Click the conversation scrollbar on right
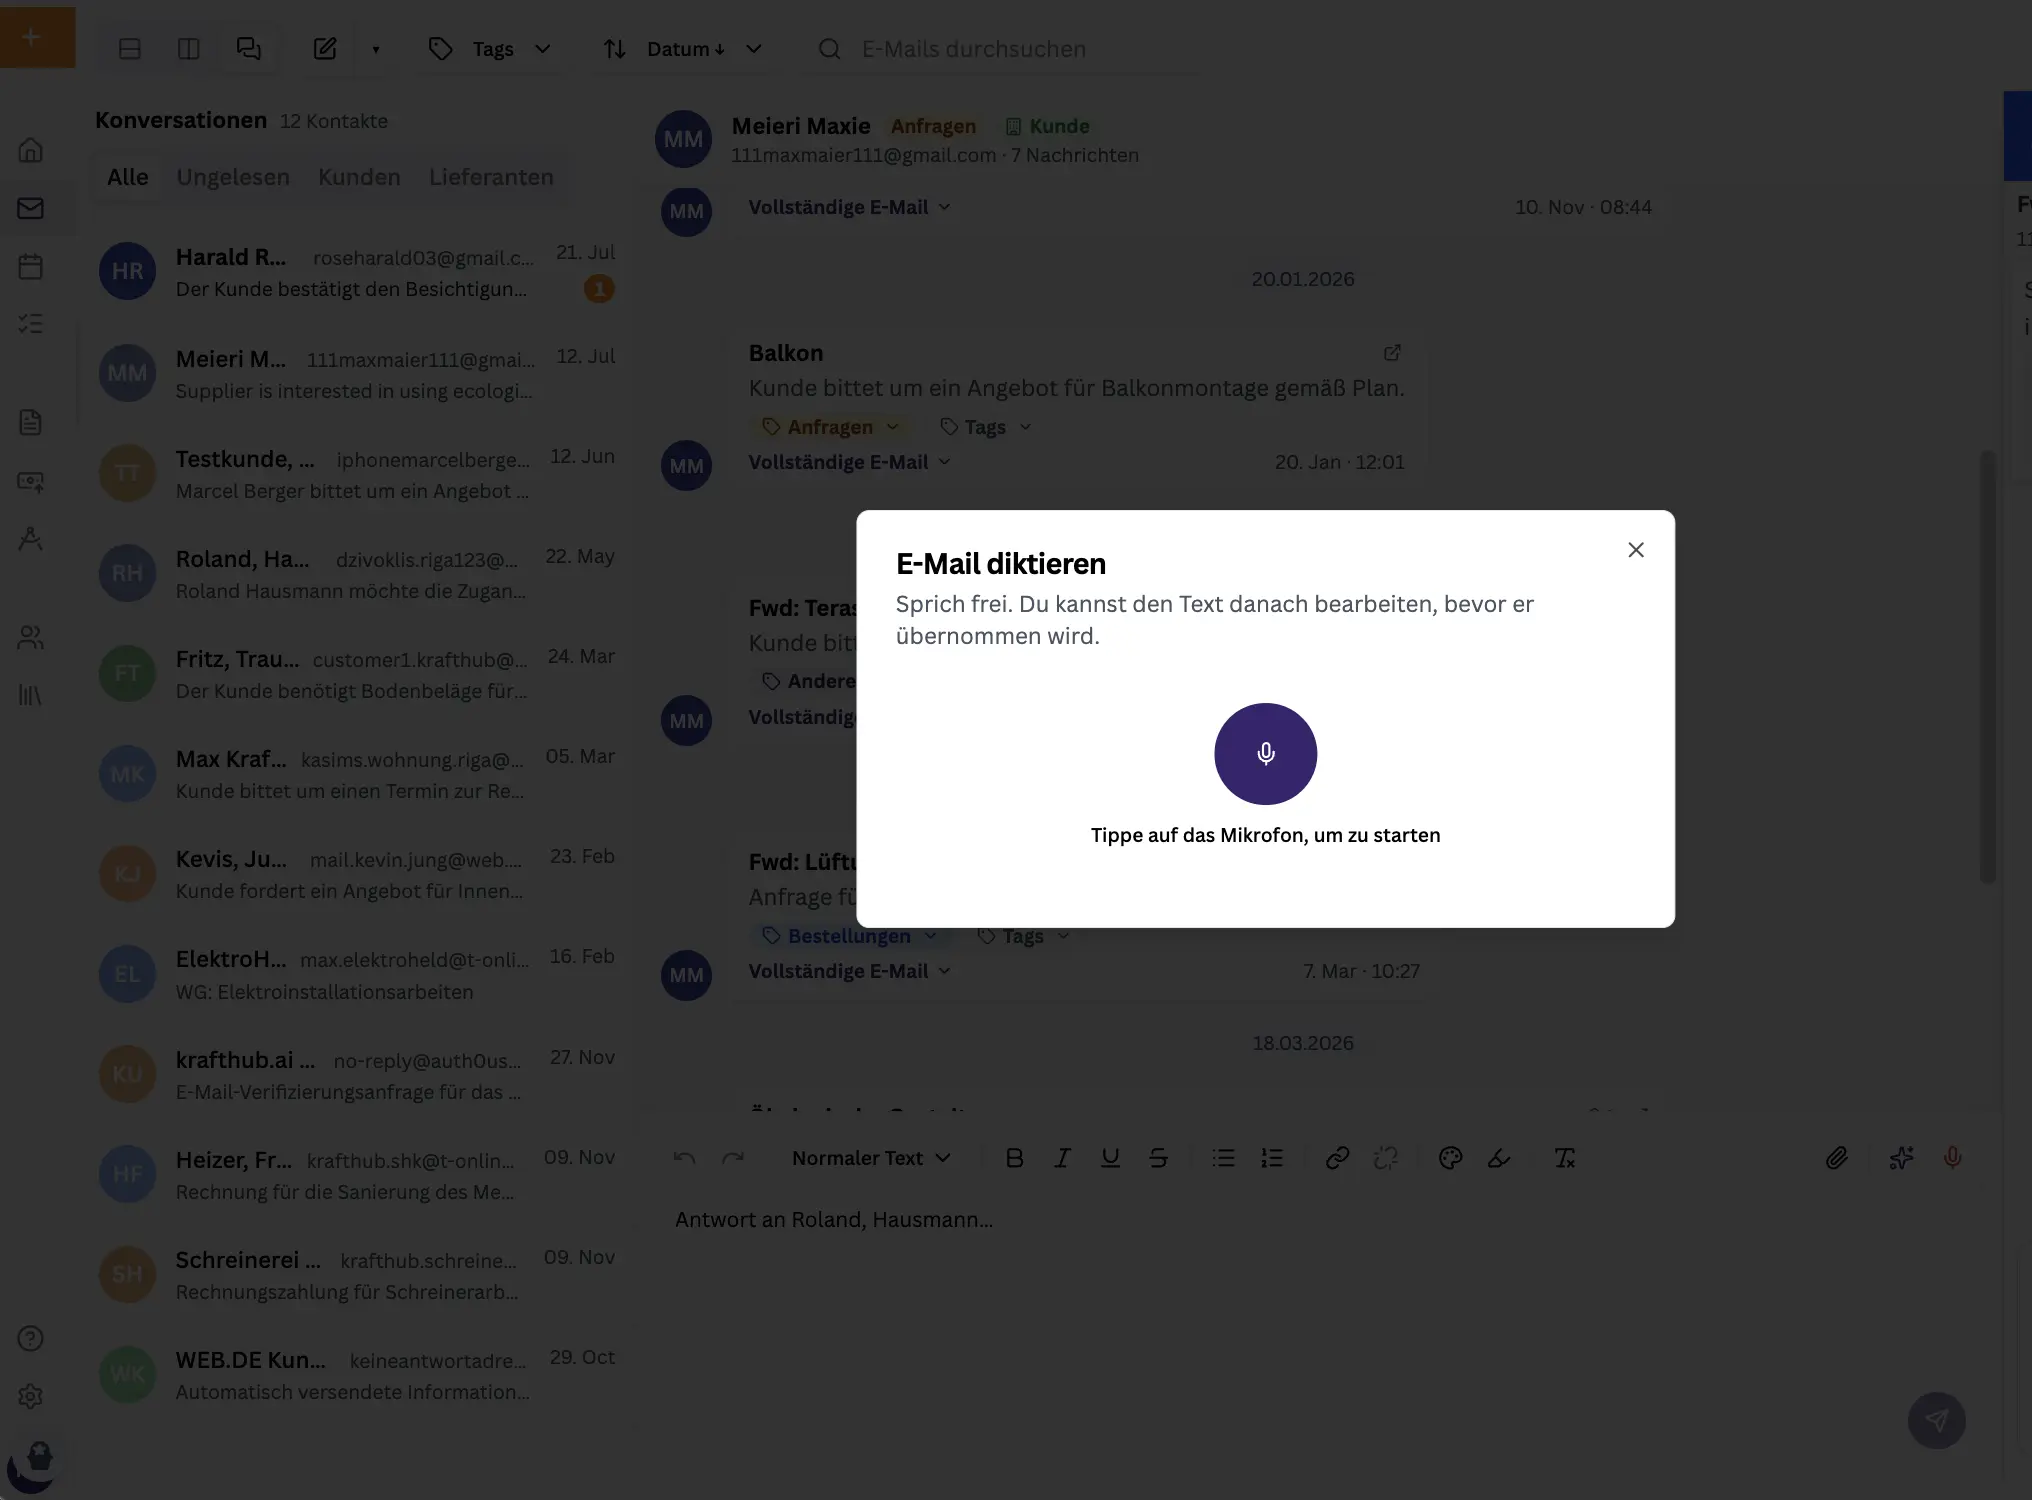Viewport: 2032px width, 1500px height. [1988, 667]
